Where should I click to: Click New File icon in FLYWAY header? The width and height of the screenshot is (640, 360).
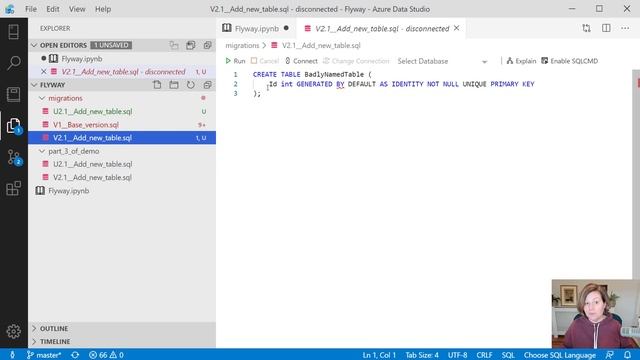pyautogui.click(x=157, y=85)
